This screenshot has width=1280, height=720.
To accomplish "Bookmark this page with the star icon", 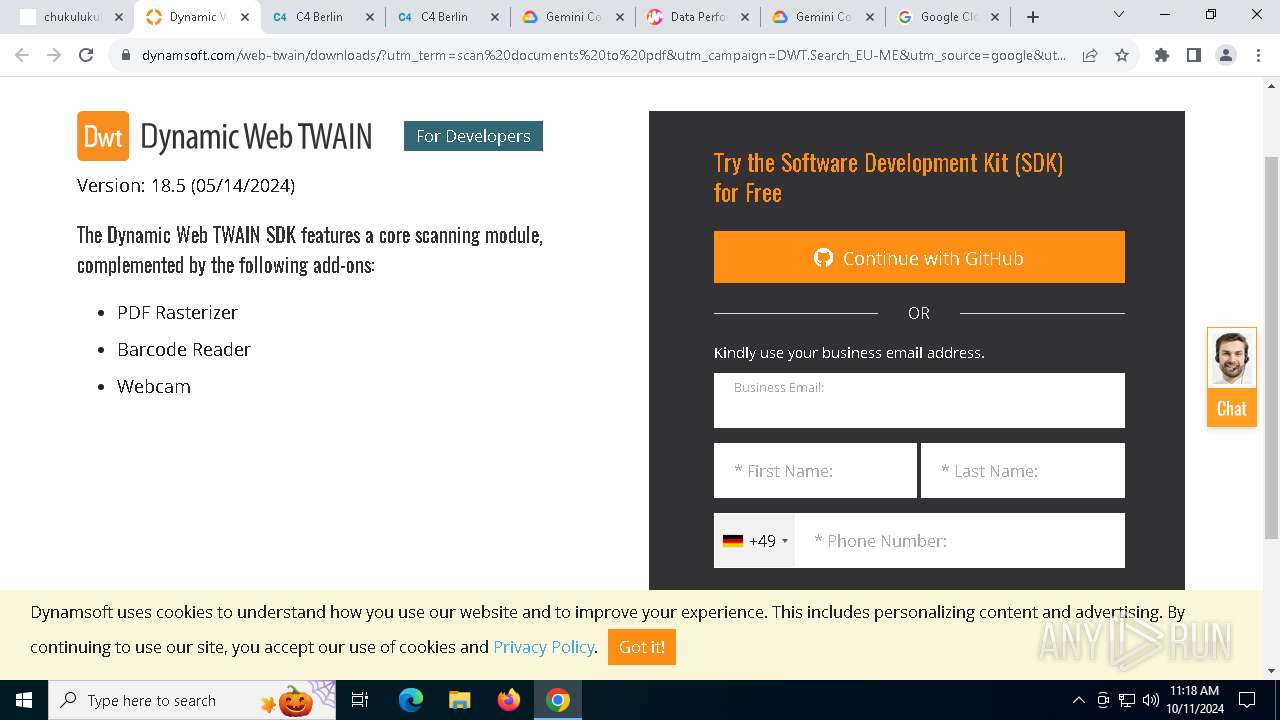I will click(1122, 55).
